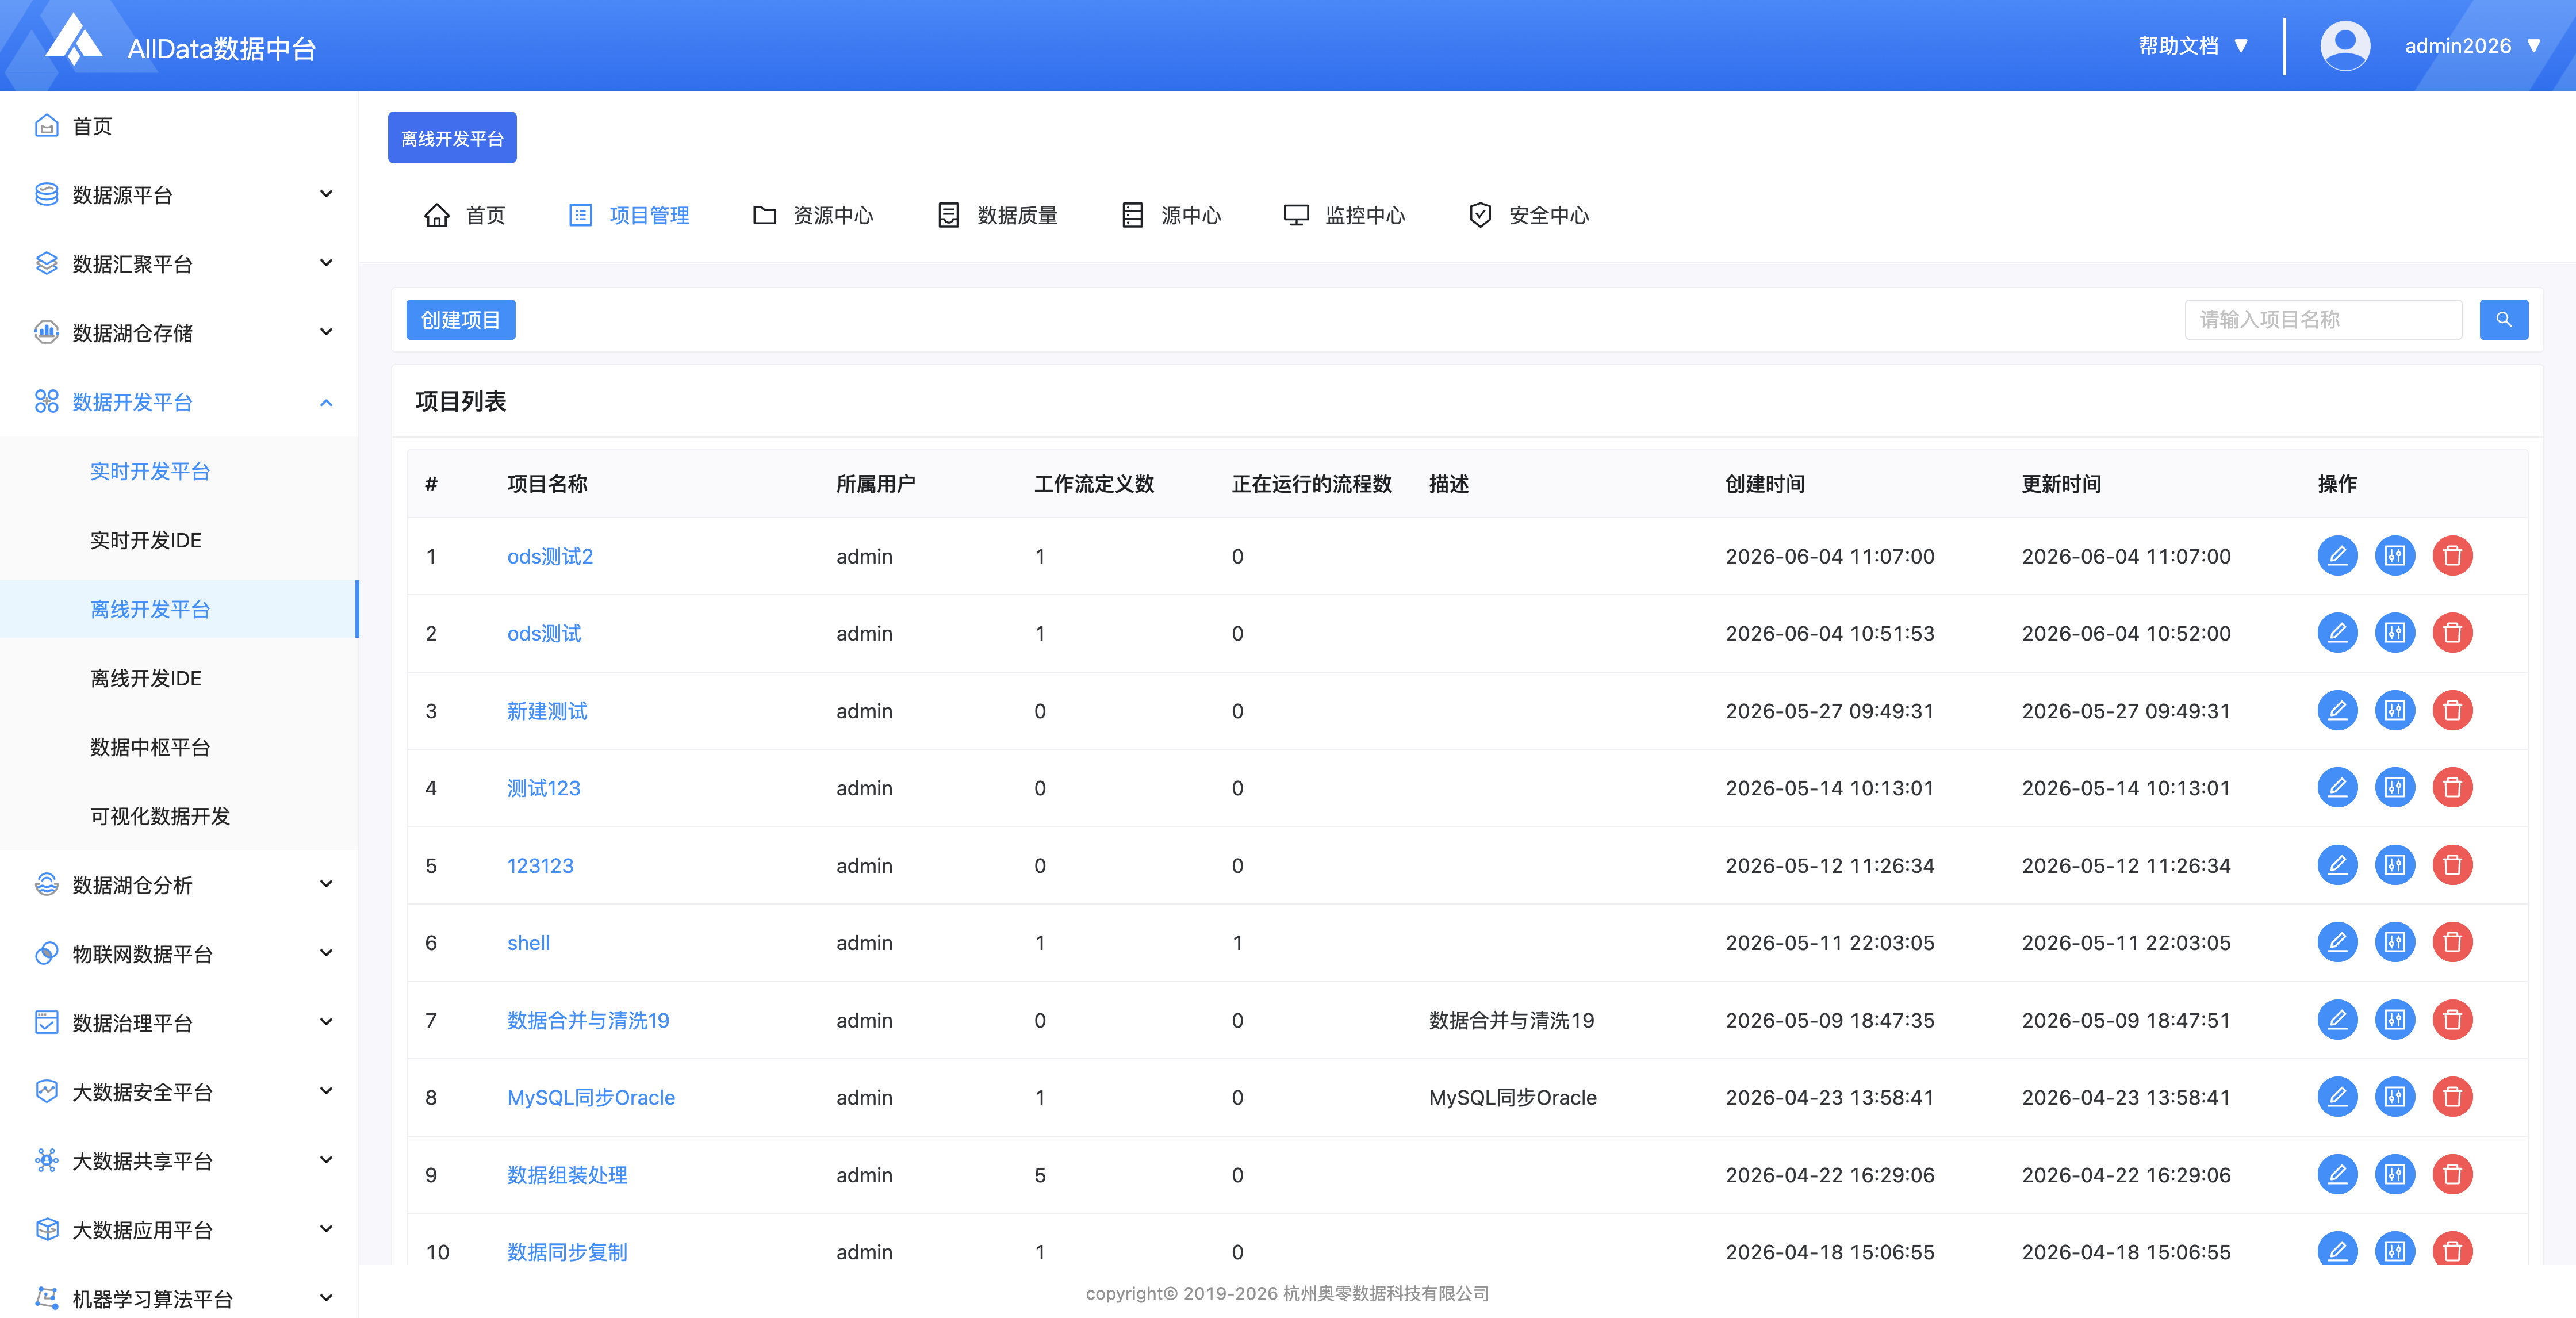Expand the 数据湖仓分析 sidebar menu
Screen dimensions: 2576x1318
(x=179, y=885)
